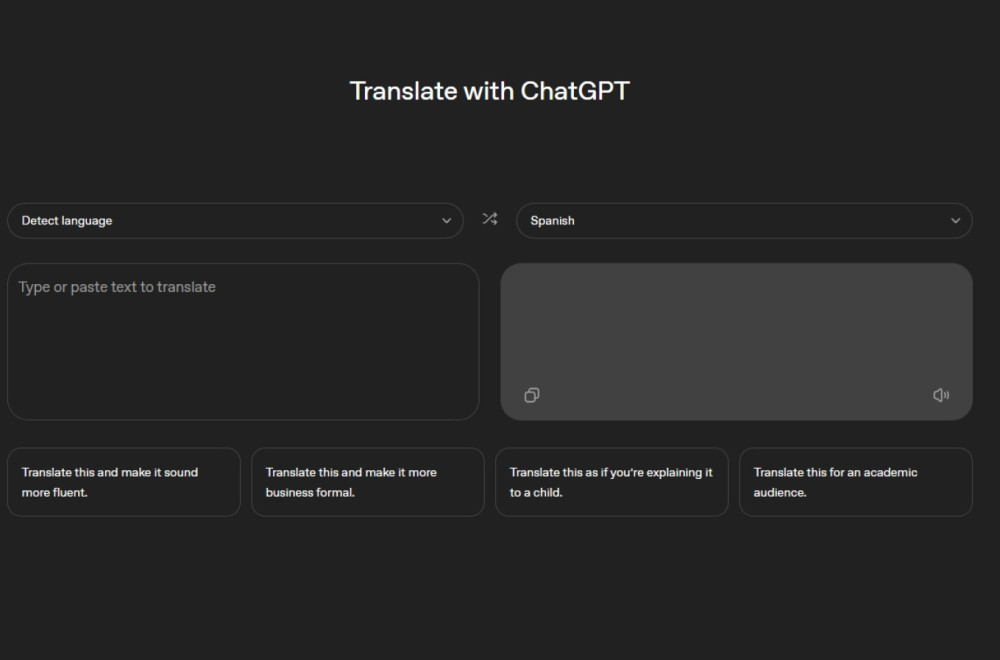
Task: Click the copy icon below the output box
Action: click(530, 394)
